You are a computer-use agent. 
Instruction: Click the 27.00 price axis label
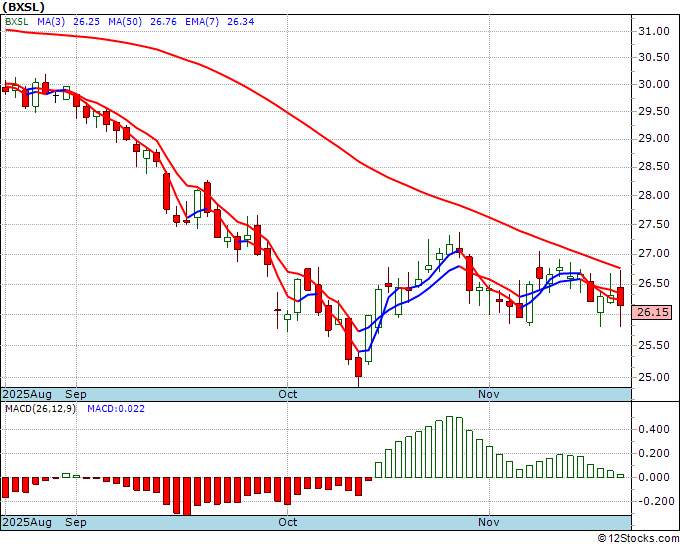click(x=654, y=254)
